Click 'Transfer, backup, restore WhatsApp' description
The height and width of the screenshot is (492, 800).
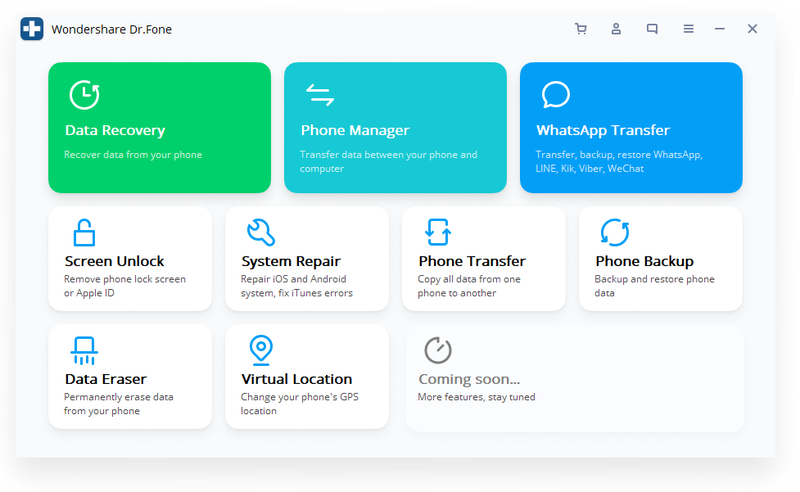pyautogui.click(x=619, y=161)
